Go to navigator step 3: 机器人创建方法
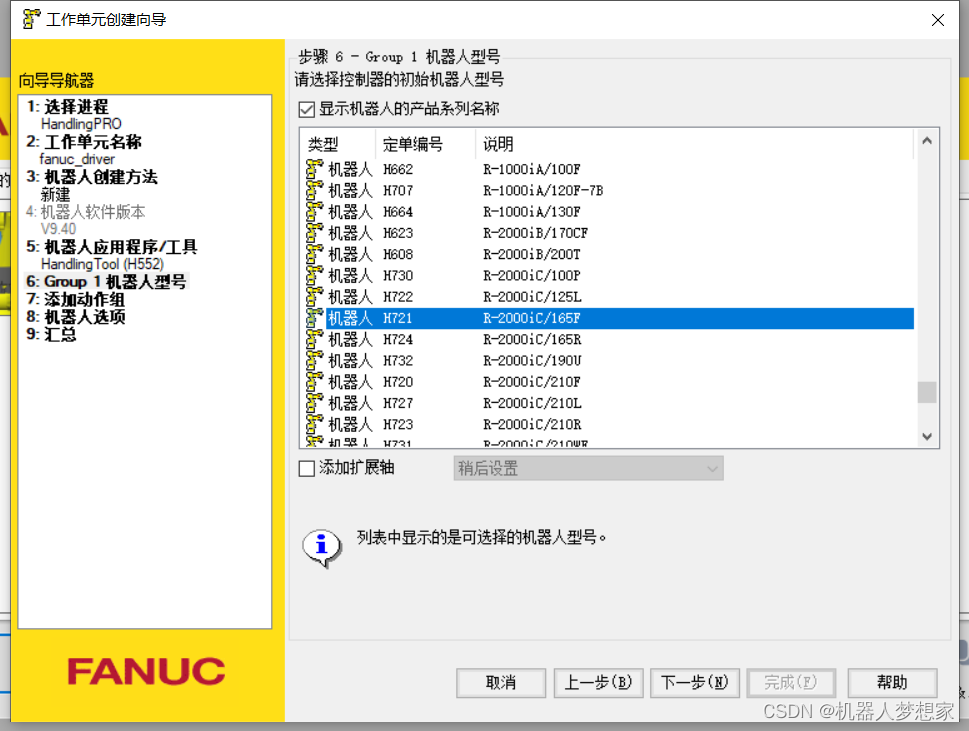 92,177
